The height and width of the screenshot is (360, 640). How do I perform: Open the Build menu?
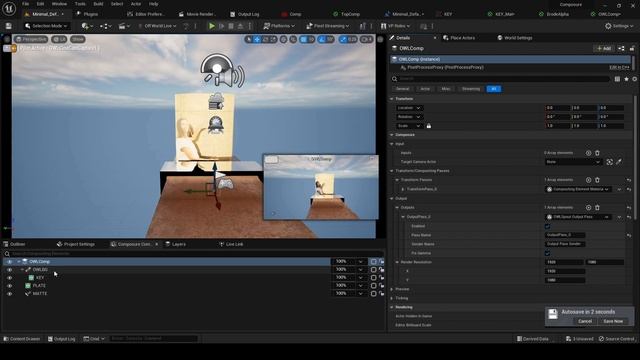click(98, 4)
